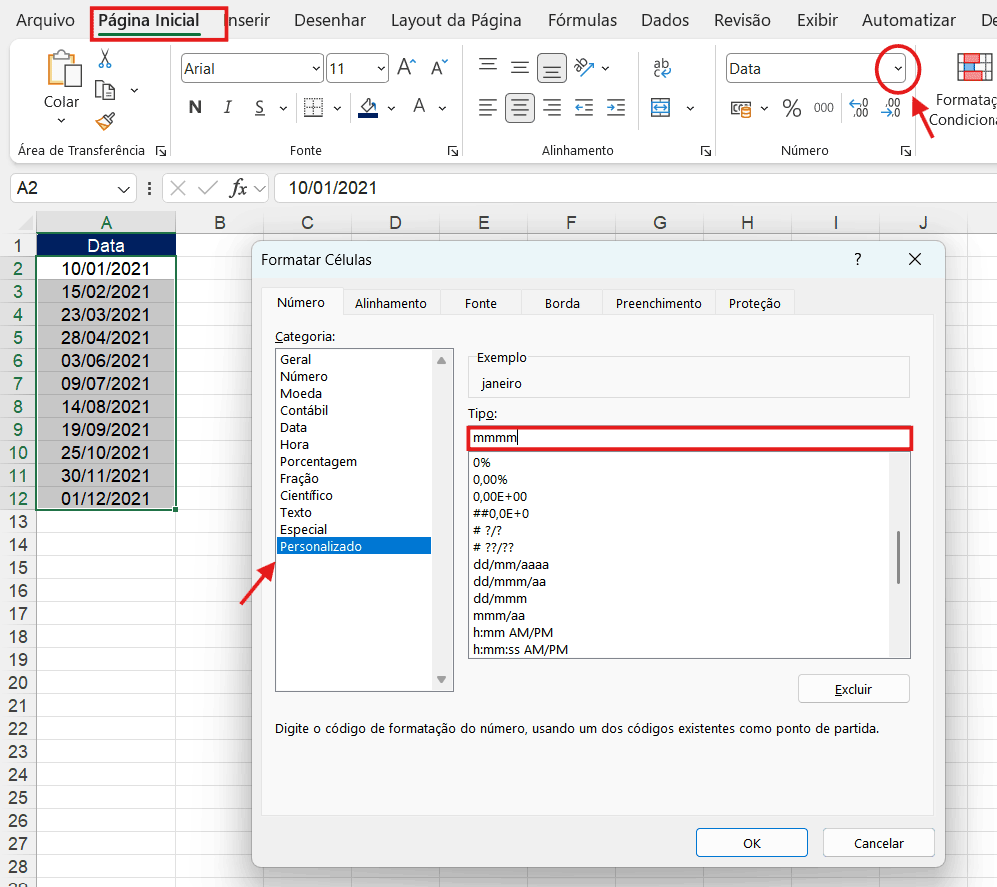Viewport: 997px width, 887px height.
Task: Decrease font size with the smaller A icon
Action: coord(439,67)
